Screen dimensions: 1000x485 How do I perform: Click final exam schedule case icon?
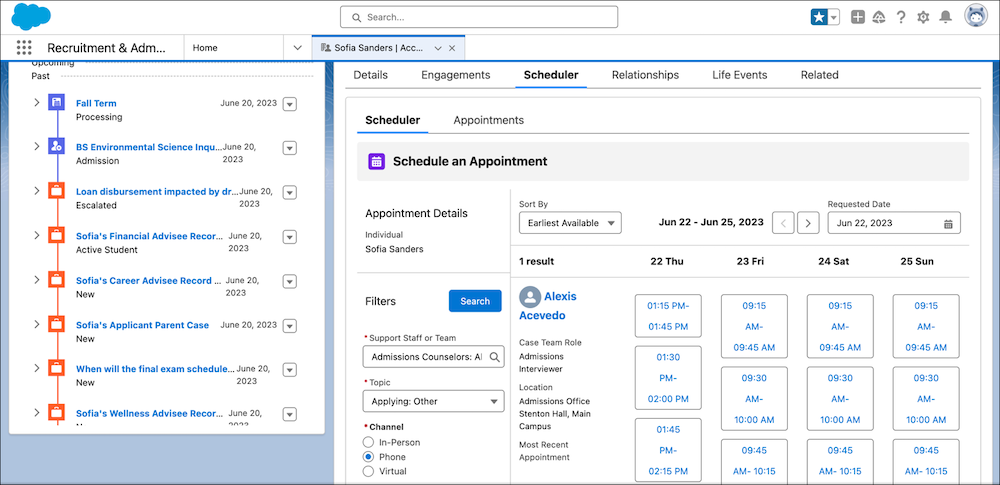[x=56, y=369]
